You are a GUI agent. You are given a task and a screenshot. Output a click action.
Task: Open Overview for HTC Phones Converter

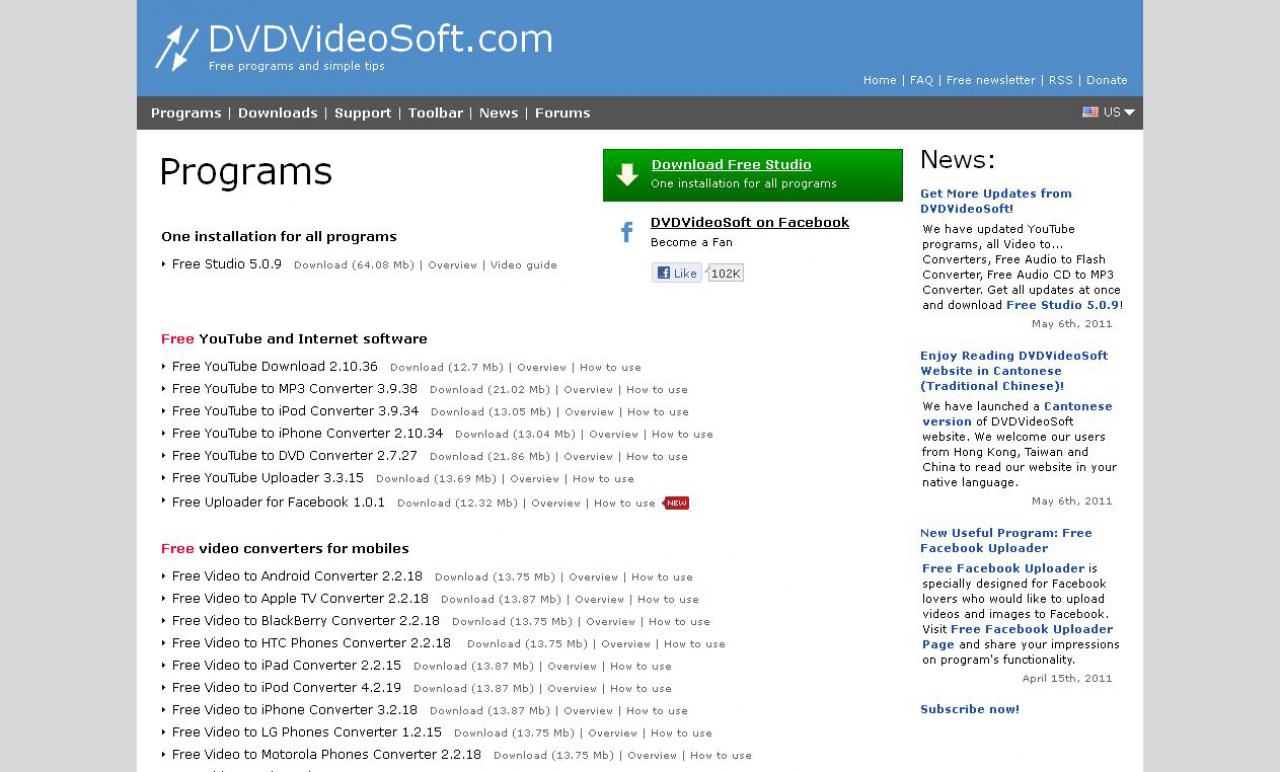click(626, 644)
